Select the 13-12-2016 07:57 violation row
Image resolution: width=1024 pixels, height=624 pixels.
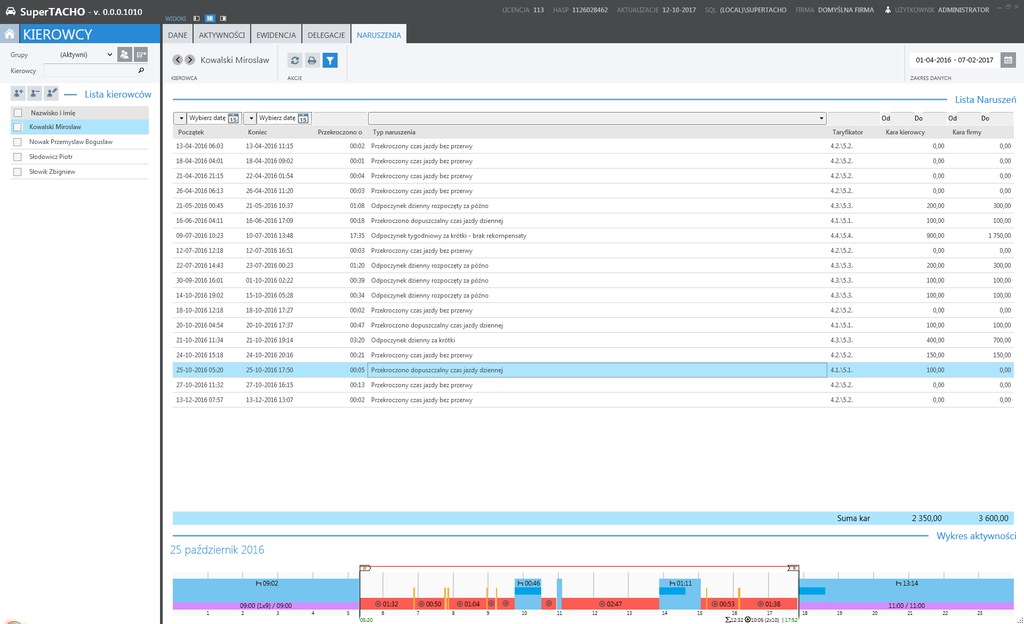coord(593,400)
